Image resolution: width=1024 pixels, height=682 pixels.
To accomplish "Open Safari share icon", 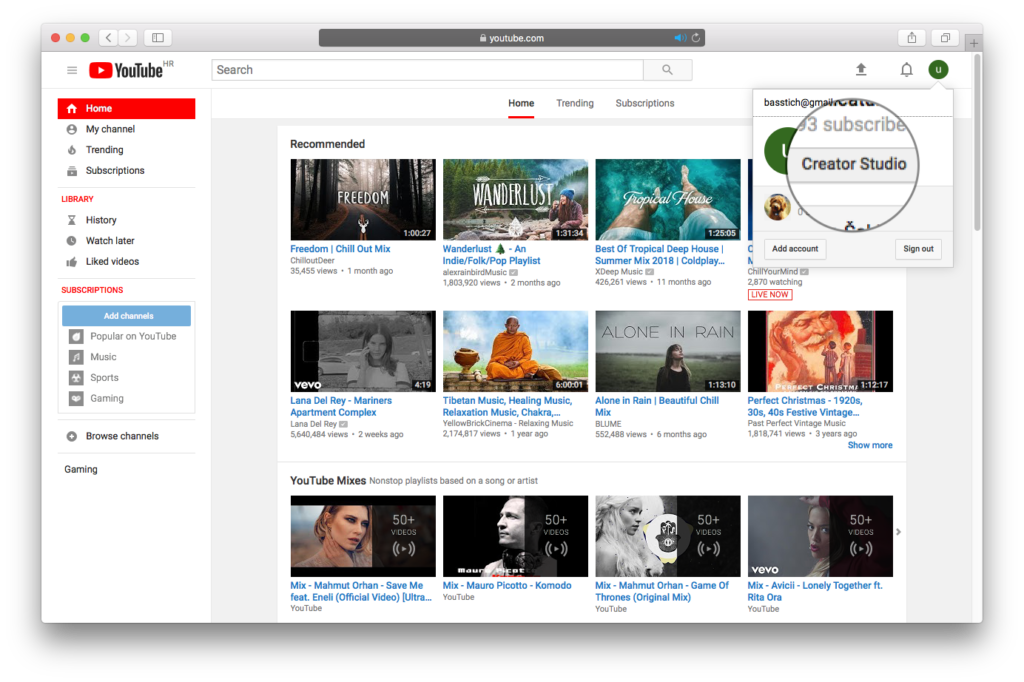I will pyautogui.click(x=911, y=38).
